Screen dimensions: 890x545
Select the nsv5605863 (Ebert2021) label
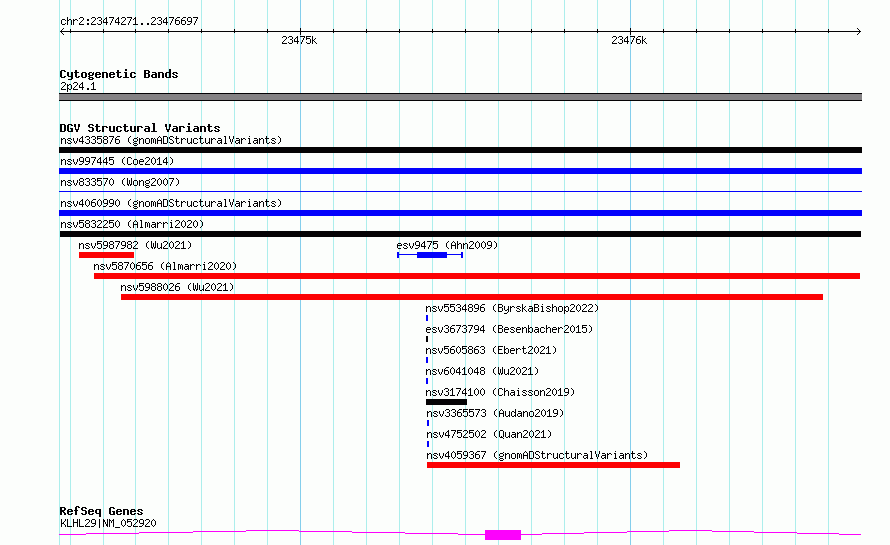pos(491,350)
